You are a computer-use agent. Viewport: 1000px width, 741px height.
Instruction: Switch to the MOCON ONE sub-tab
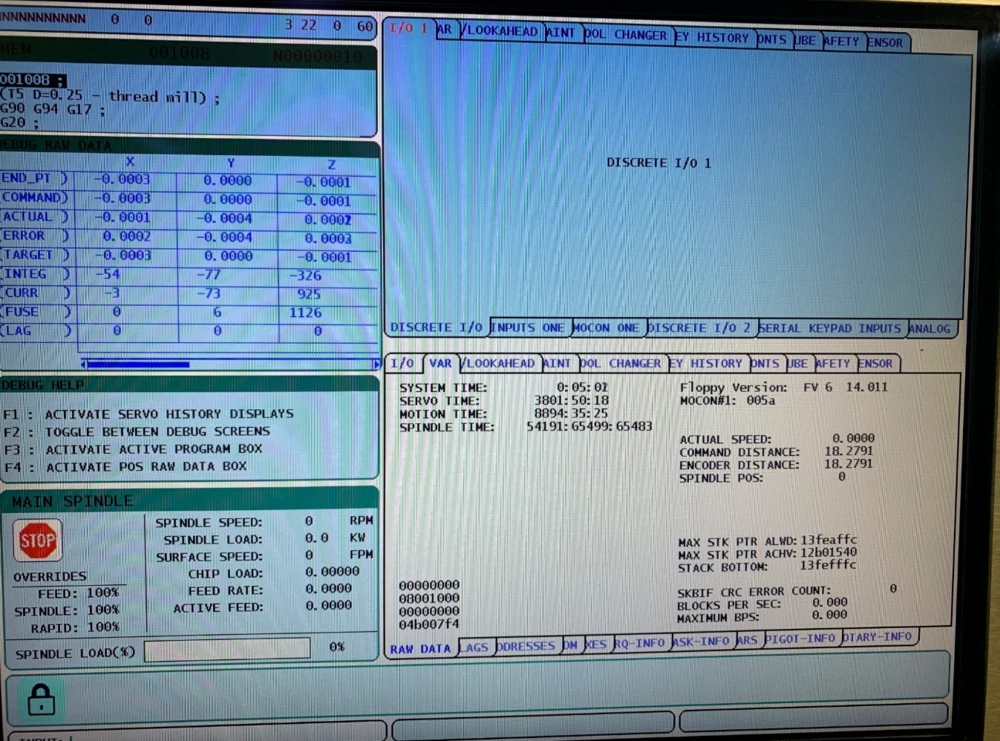[x=606, y=328]
